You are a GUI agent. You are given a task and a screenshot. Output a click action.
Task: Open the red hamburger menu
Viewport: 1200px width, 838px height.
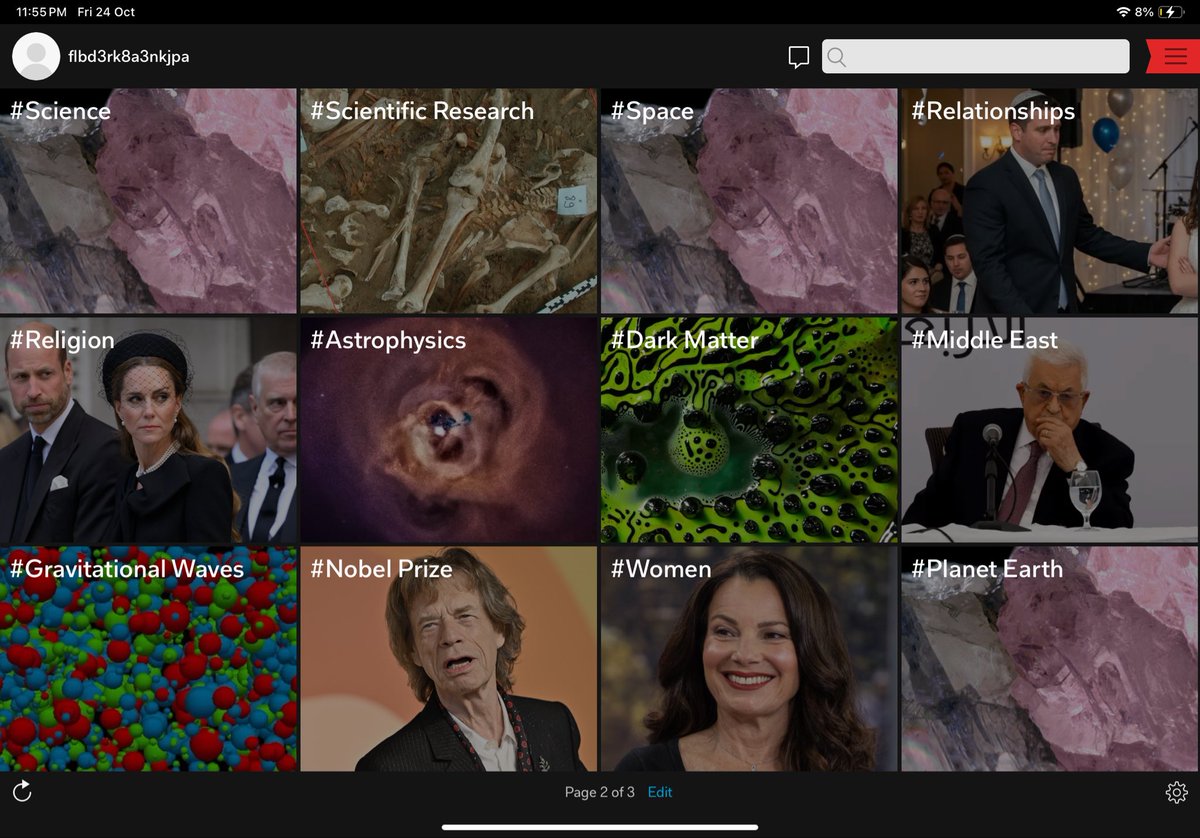click(1174, 56)
